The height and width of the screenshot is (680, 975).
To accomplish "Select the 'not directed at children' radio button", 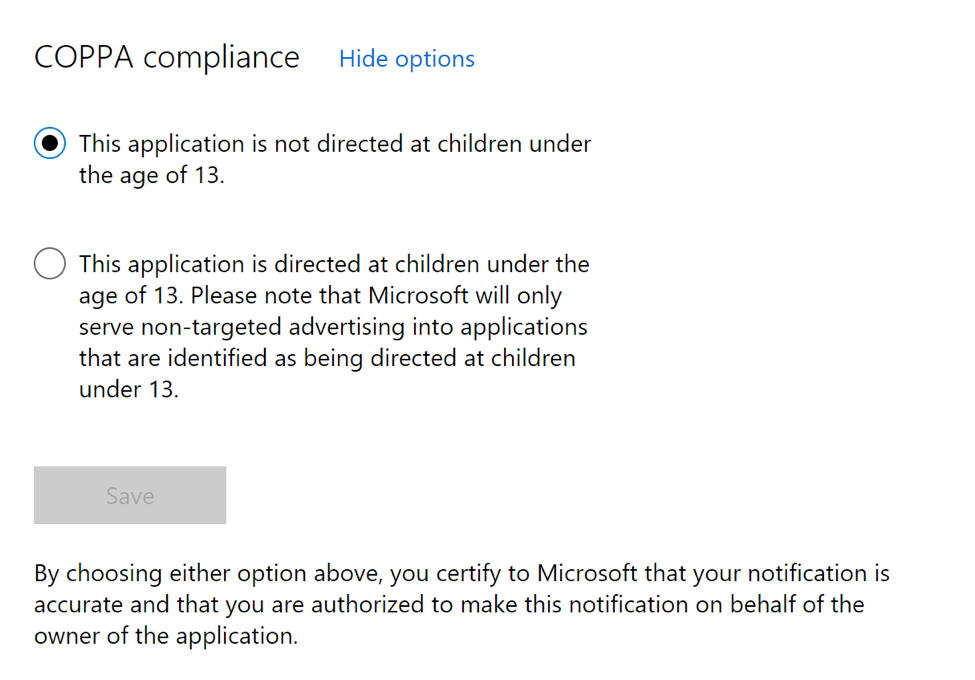I will (50, 143).
